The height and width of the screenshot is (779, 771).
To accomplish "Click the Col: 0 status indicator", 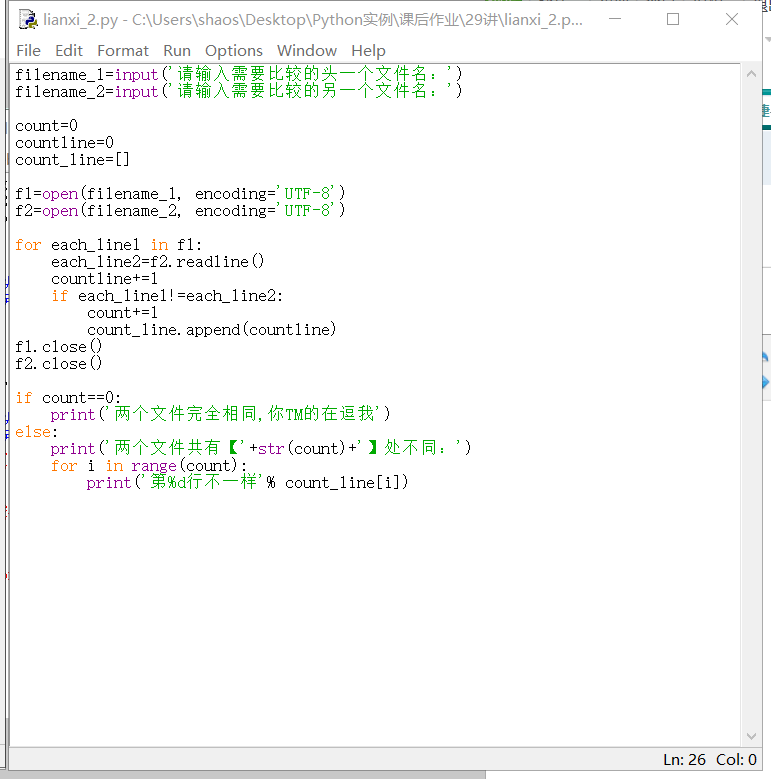I will click(736, 760).
